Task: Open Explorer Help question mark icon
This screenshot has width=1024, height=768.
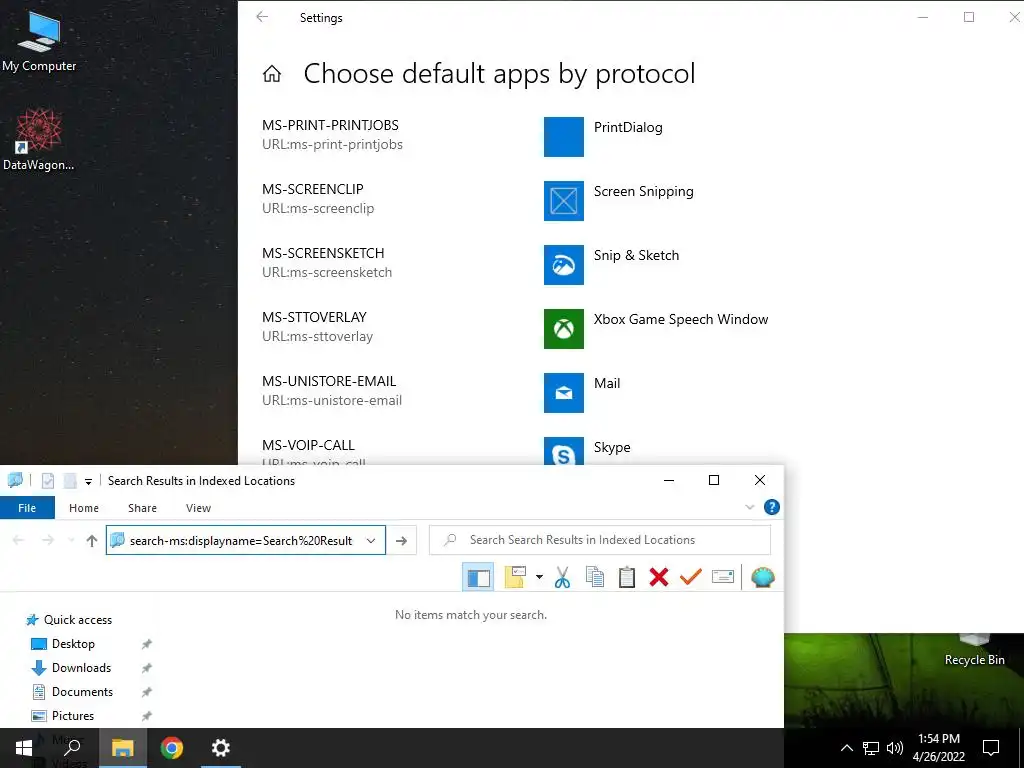Action: click(772, 507)
